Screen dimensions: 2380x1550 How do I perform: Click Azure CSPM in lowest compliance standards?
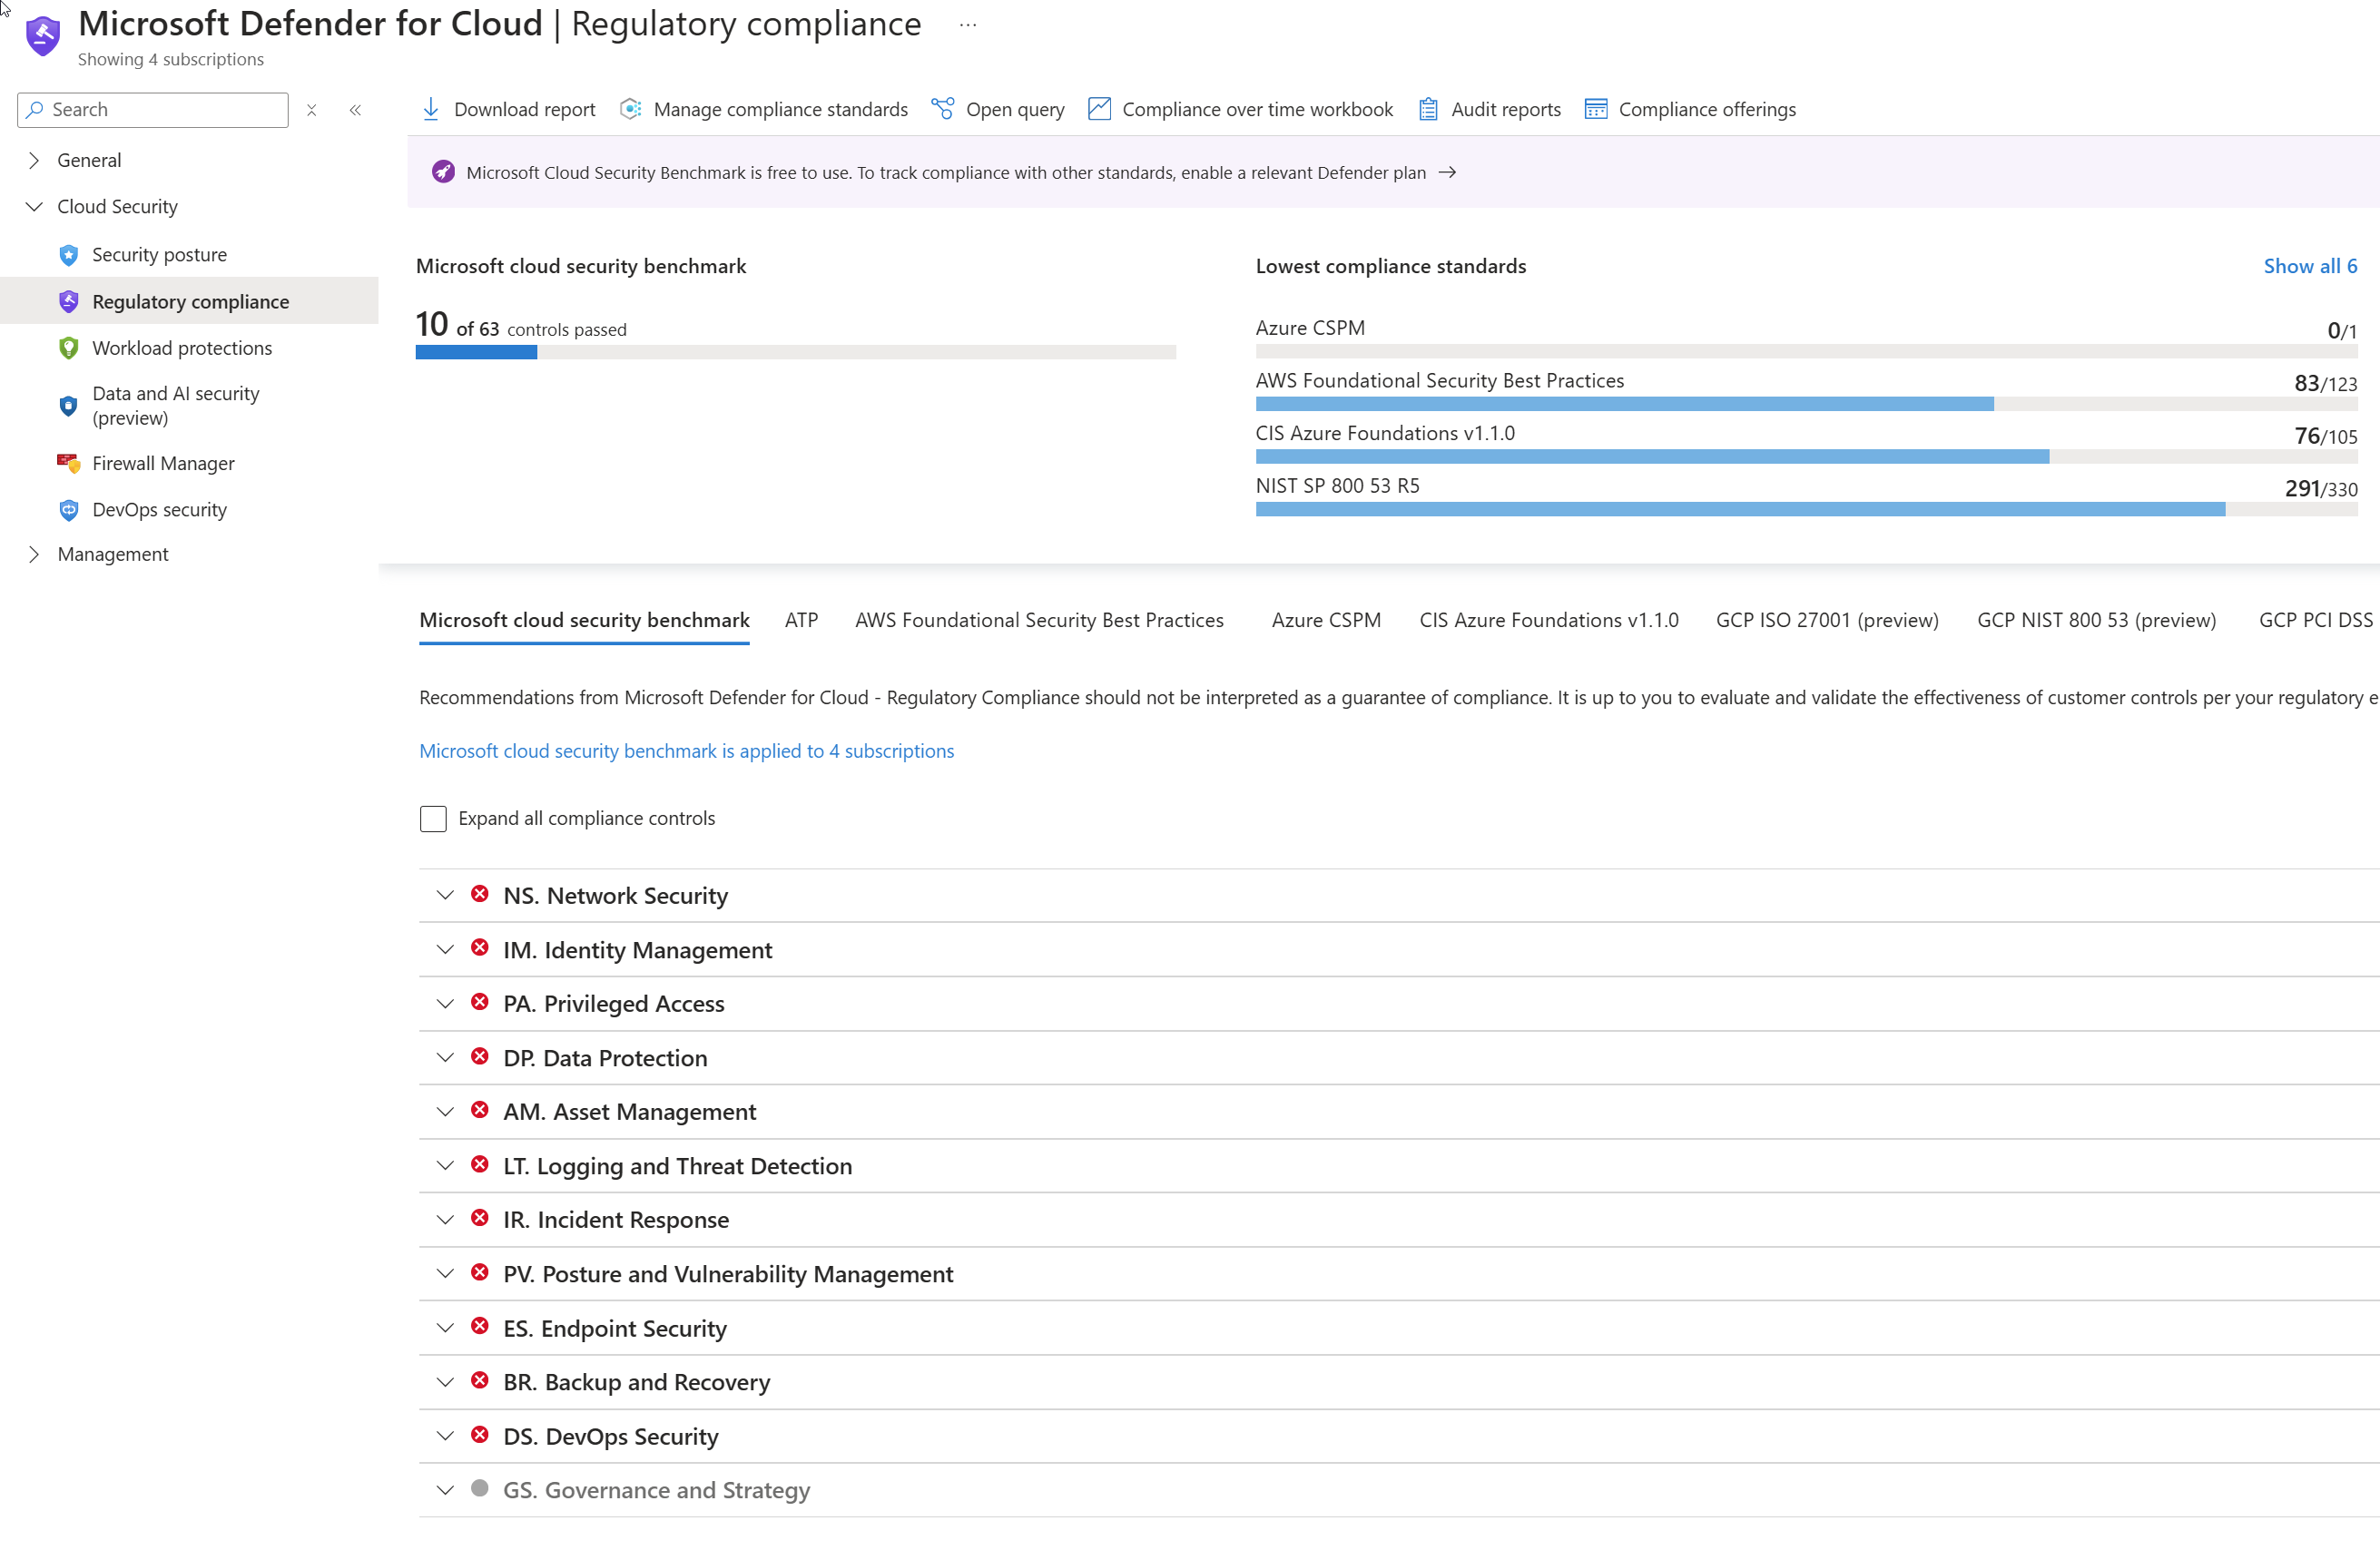click(1310, 328)
